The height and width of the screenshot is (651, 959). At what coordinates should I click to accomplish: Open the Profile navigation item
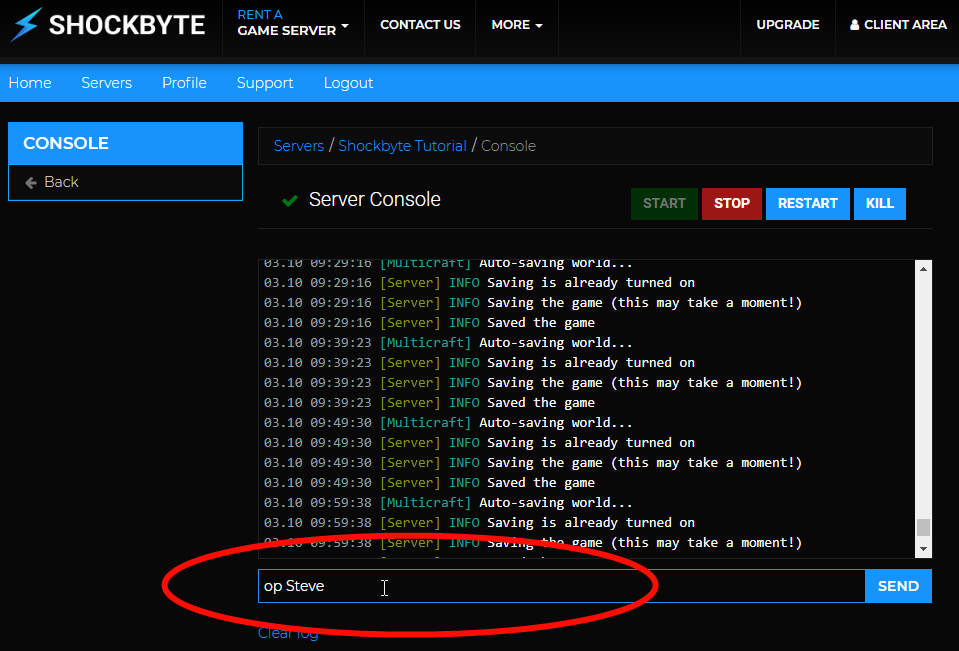184,83
